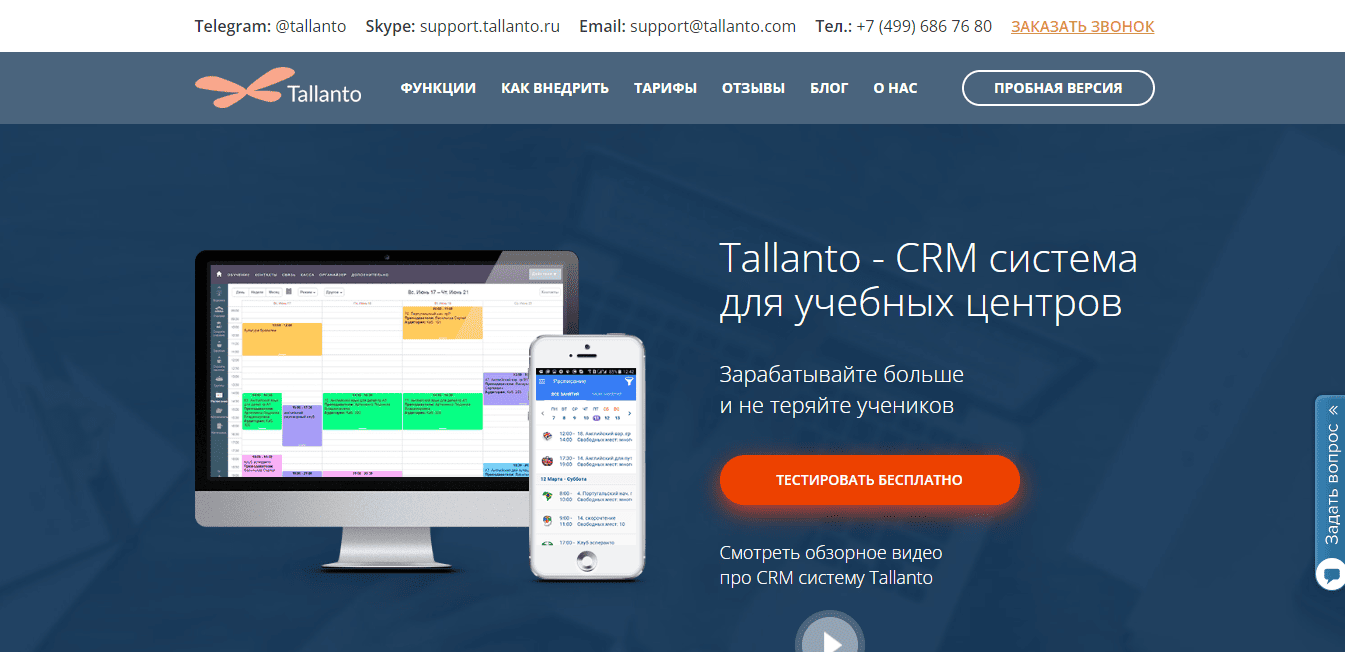Go to the КАК ВНЕДРИТЬ section

point(555,88)
